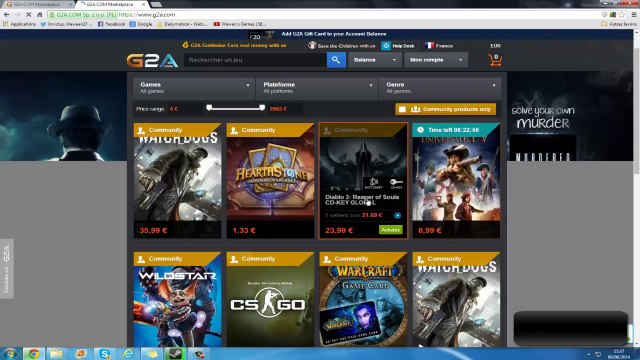This screenshot has width=640, height=360.
Task: Click the Help Desk button
Action: [399, 46]
